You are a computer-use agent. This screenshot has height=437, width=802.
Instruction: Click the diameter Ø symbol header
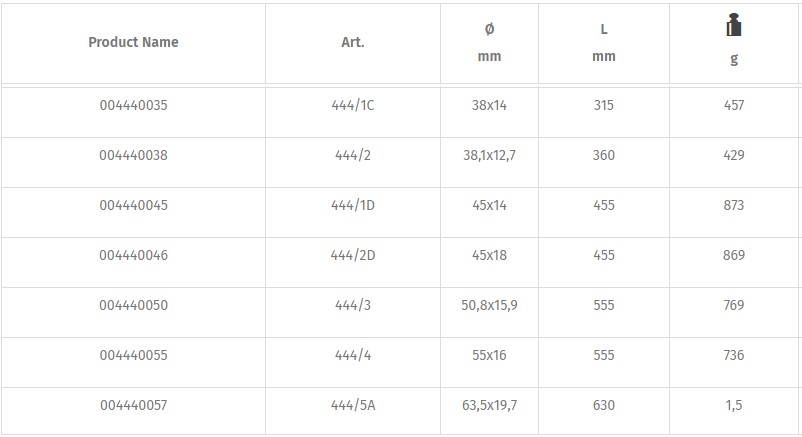tap(489, 29)
